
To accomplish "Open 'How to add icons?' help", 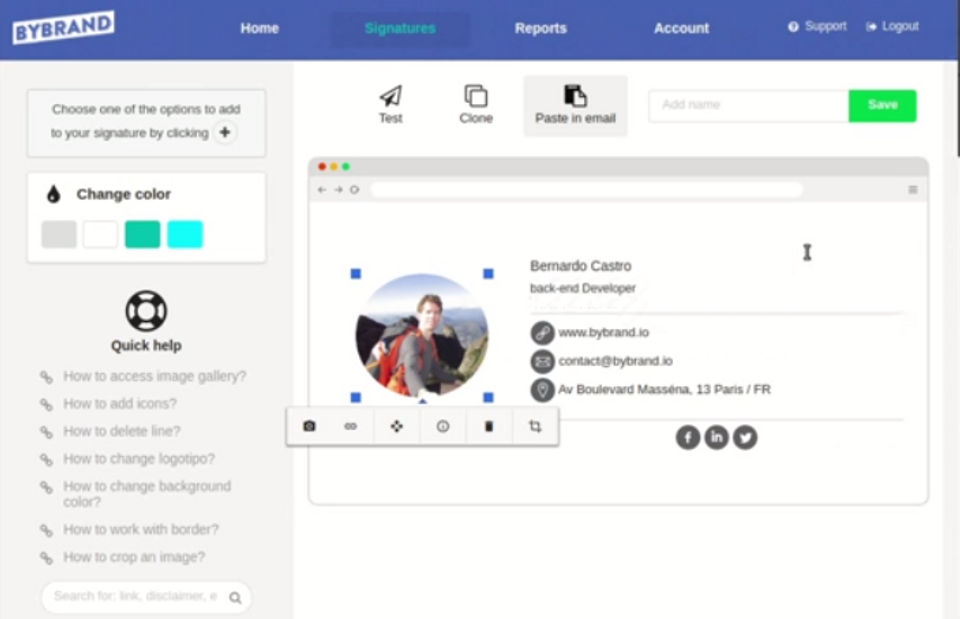I will [120, 403].
